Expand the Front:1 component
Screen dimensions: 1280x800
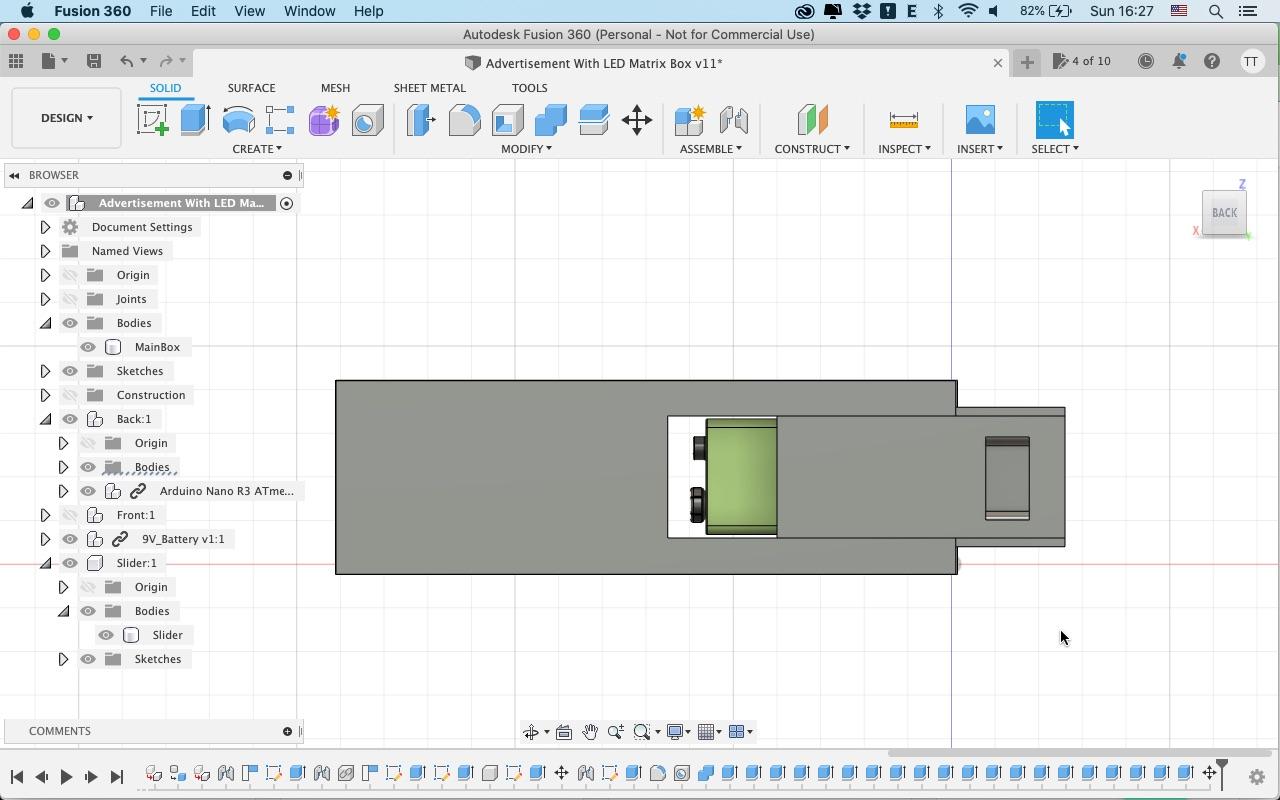tap(45, 515)
